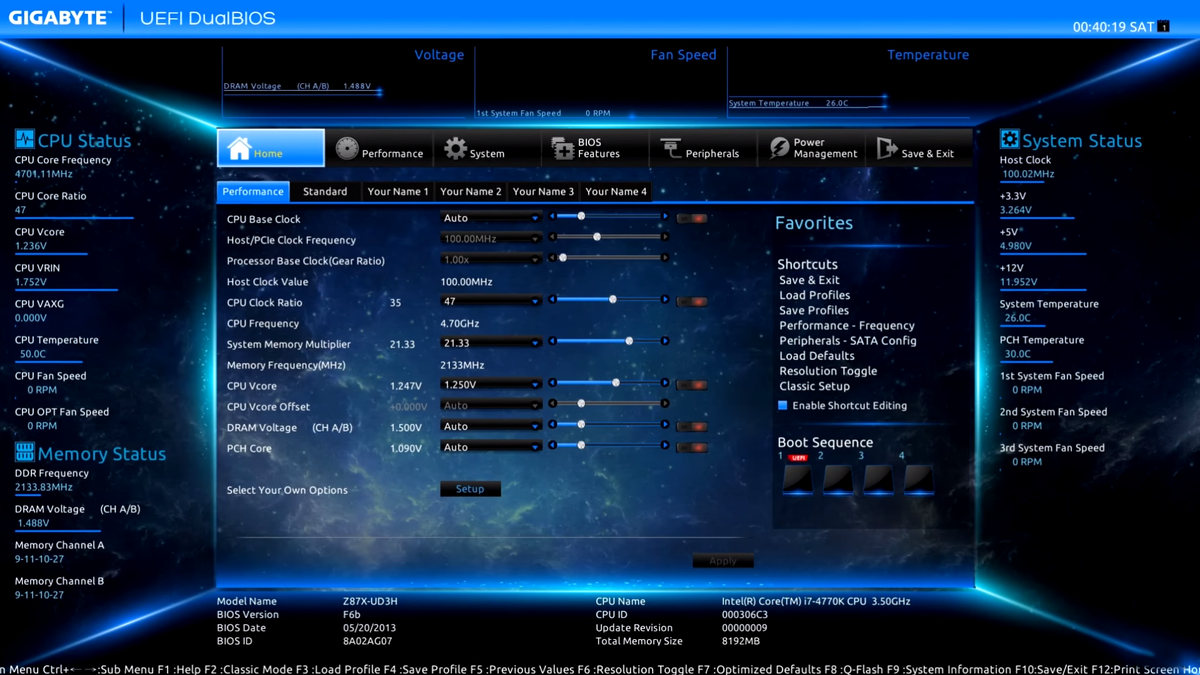Switch to the Performance sub-tab
The height and width of the screenshot is (675, 1200).
click(x=253, y=191)
